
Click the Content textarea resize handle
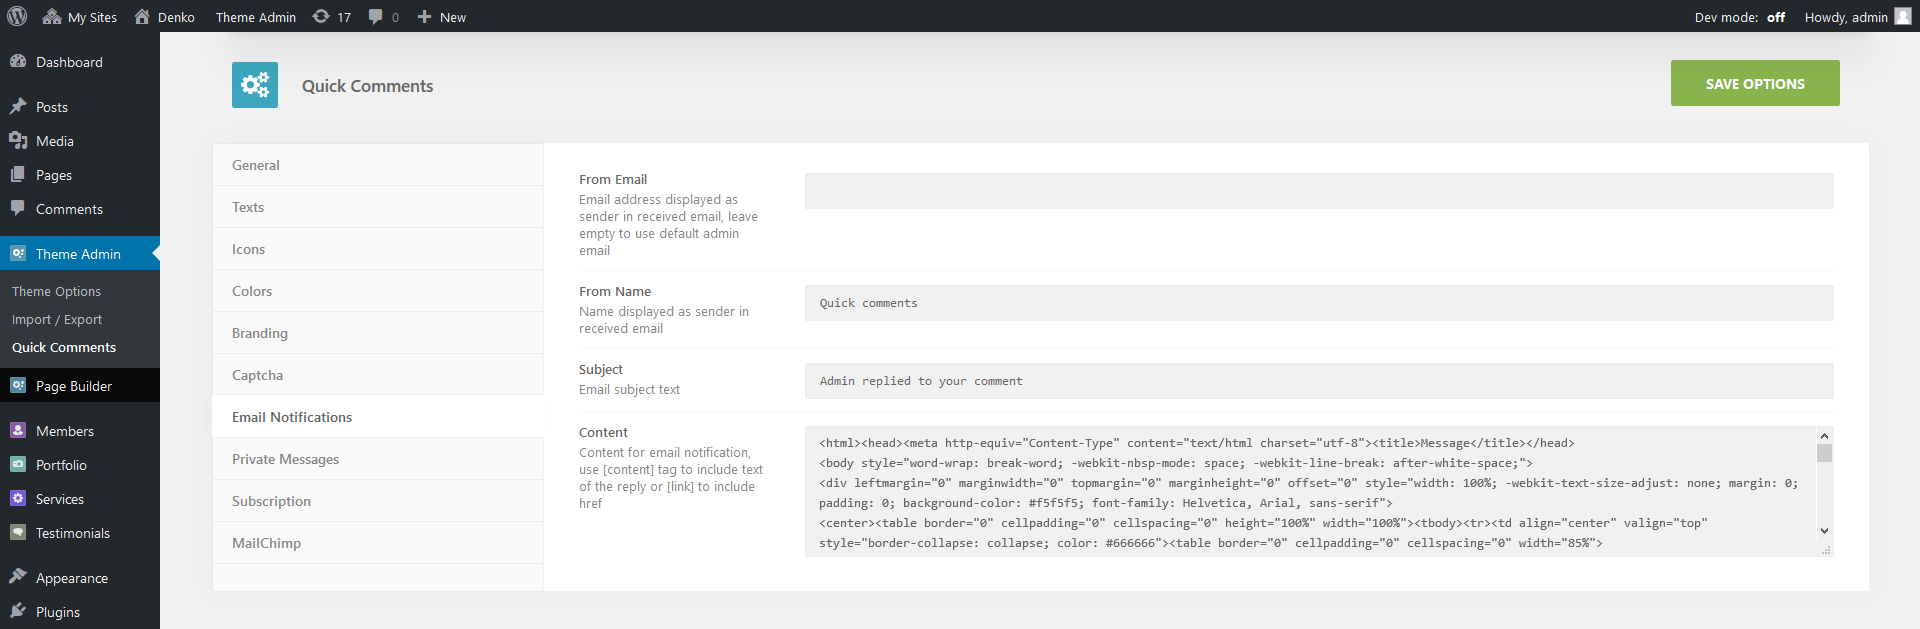pyautogui.click(x=1826, y=550)
